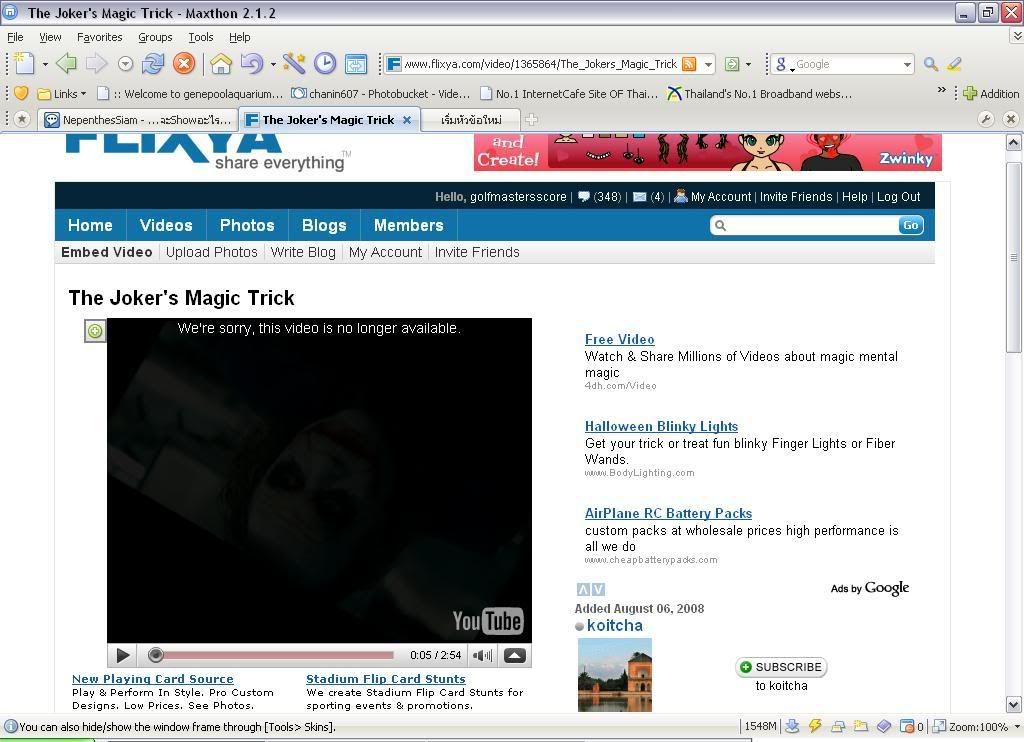Open the Videos section on Flixya

(x=166, y=225)
